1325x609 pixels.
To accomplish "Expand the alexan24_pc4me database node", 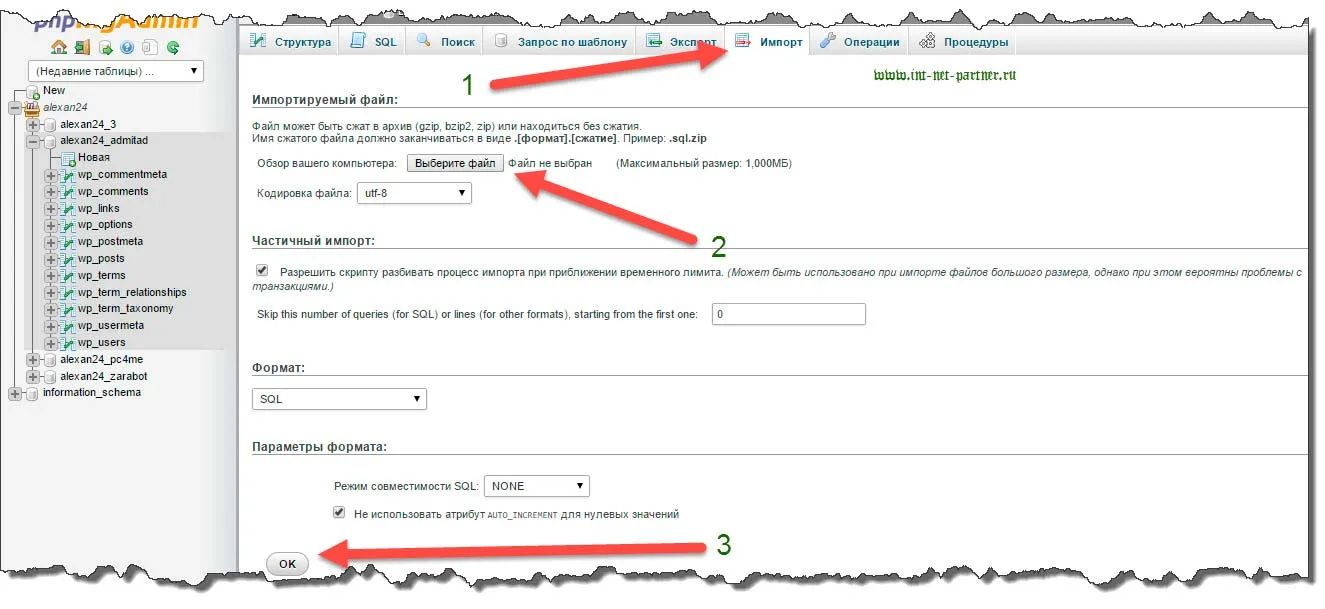I will [34, 360].
